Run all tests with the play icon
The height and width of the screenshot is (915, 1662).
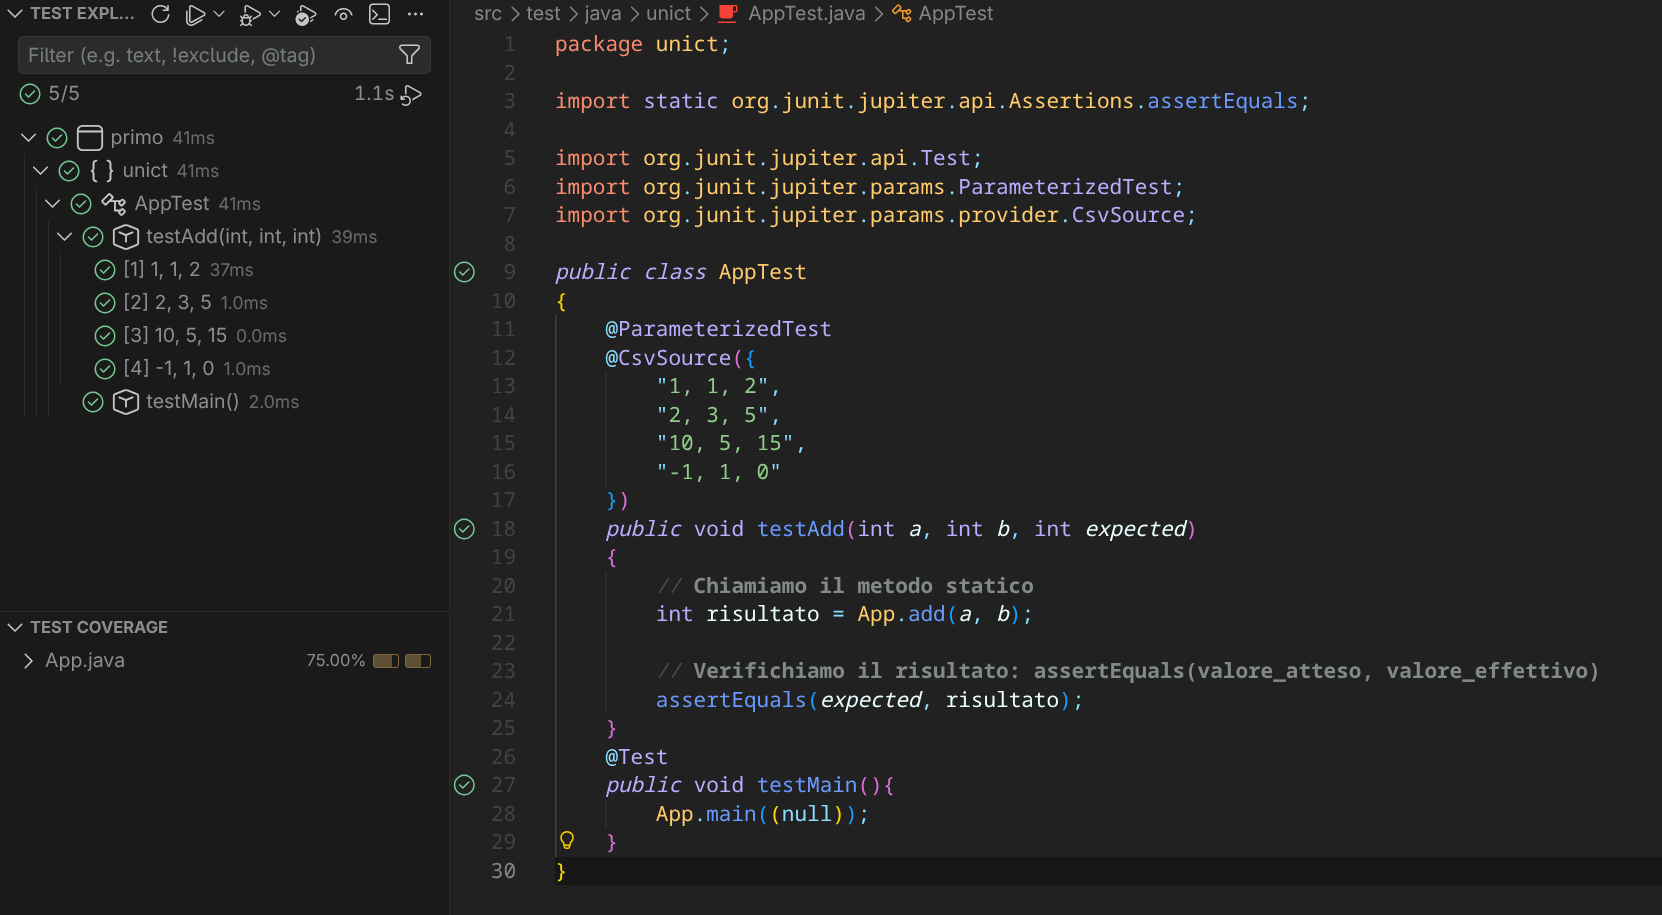click(x=196, y=14)
